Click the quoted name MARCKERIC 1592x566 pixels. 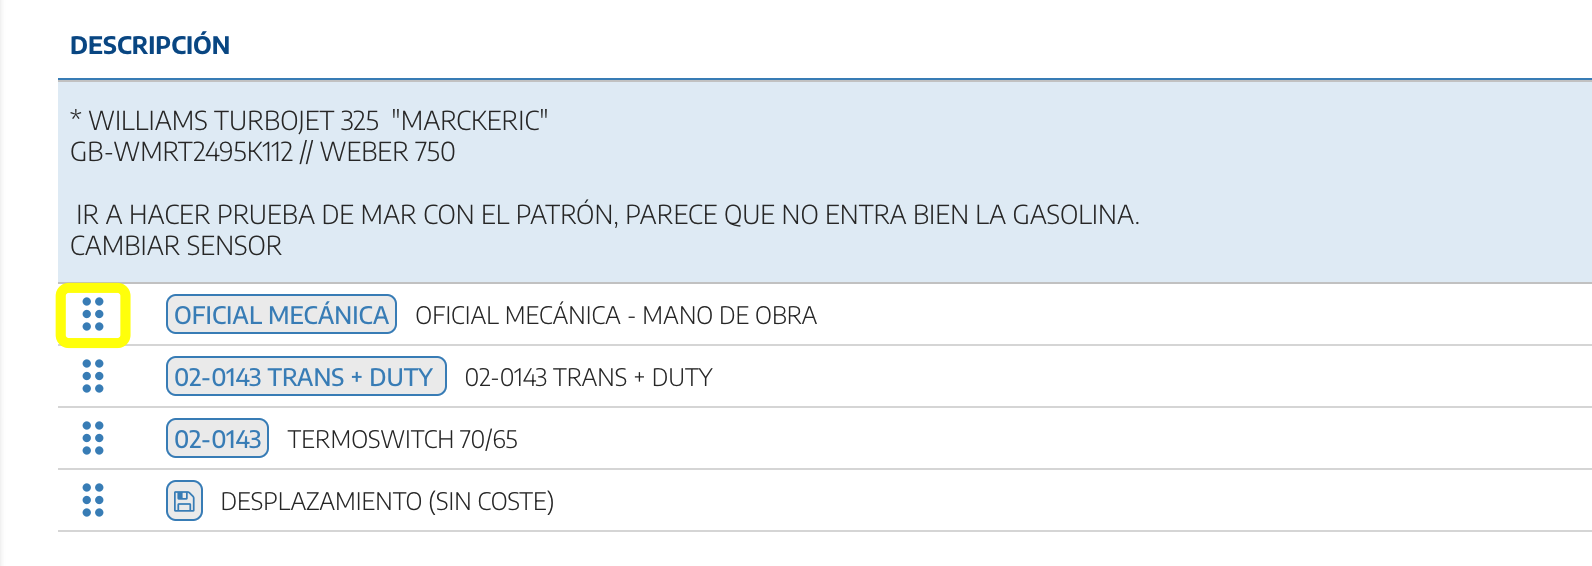click(x=470, y=121)
